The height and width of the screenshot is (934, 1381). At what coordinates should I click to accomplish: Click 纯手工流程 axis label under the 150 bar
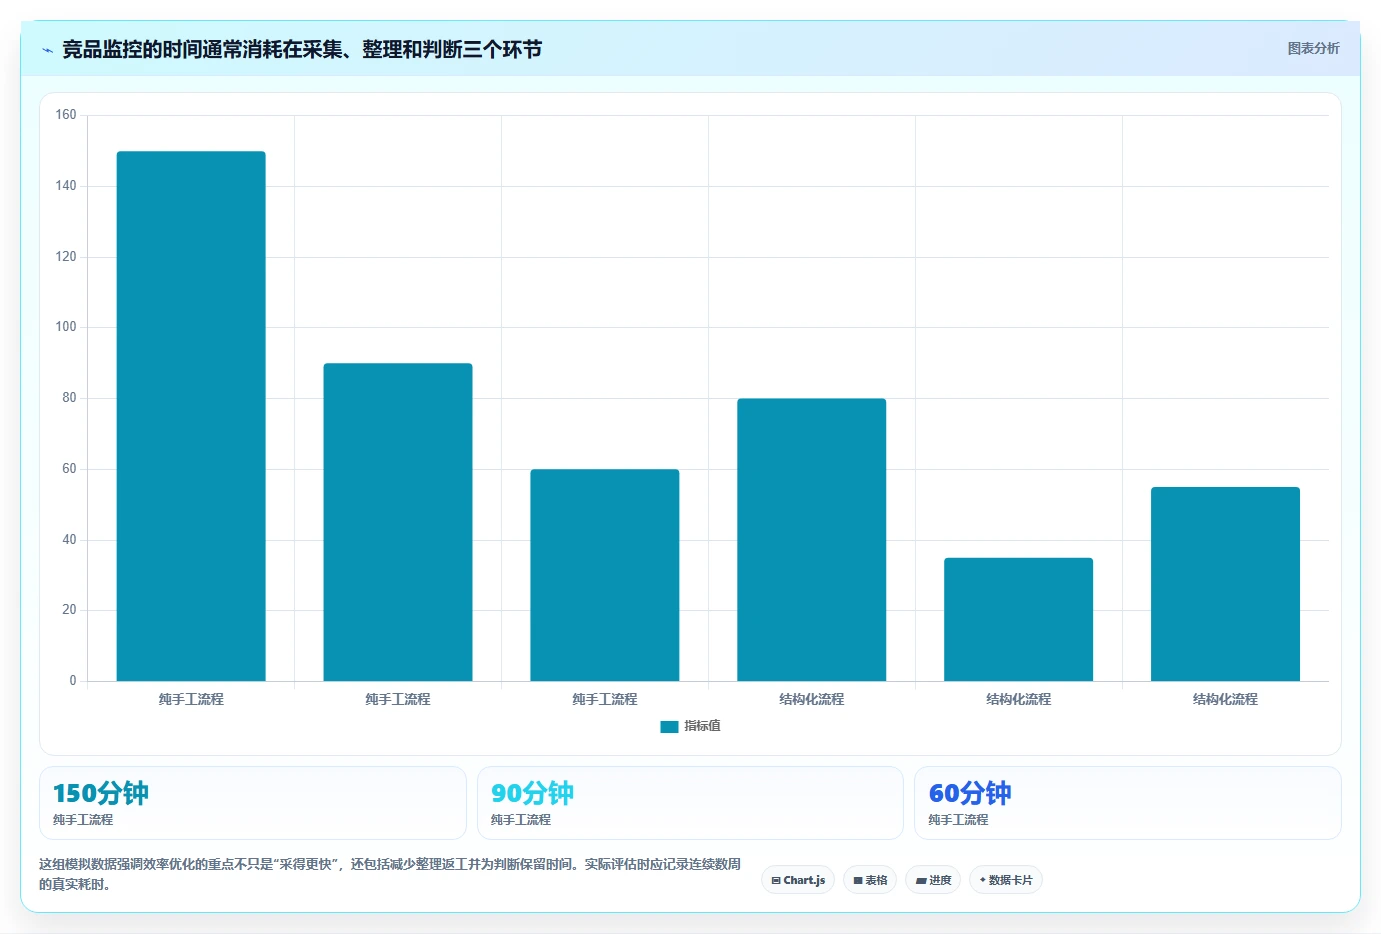pyautogui.click(x=191, y=699)
